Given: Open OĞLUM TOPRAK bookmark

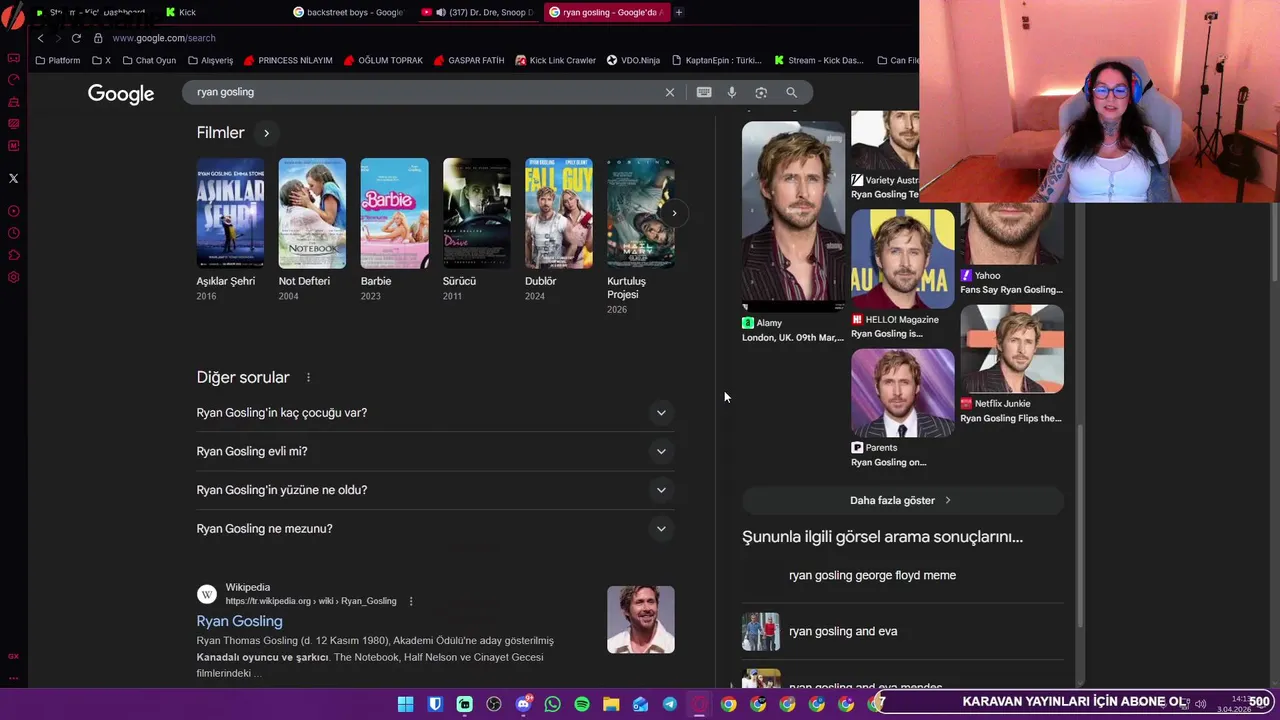Looking at the screenshot, I should pos(383,60).
